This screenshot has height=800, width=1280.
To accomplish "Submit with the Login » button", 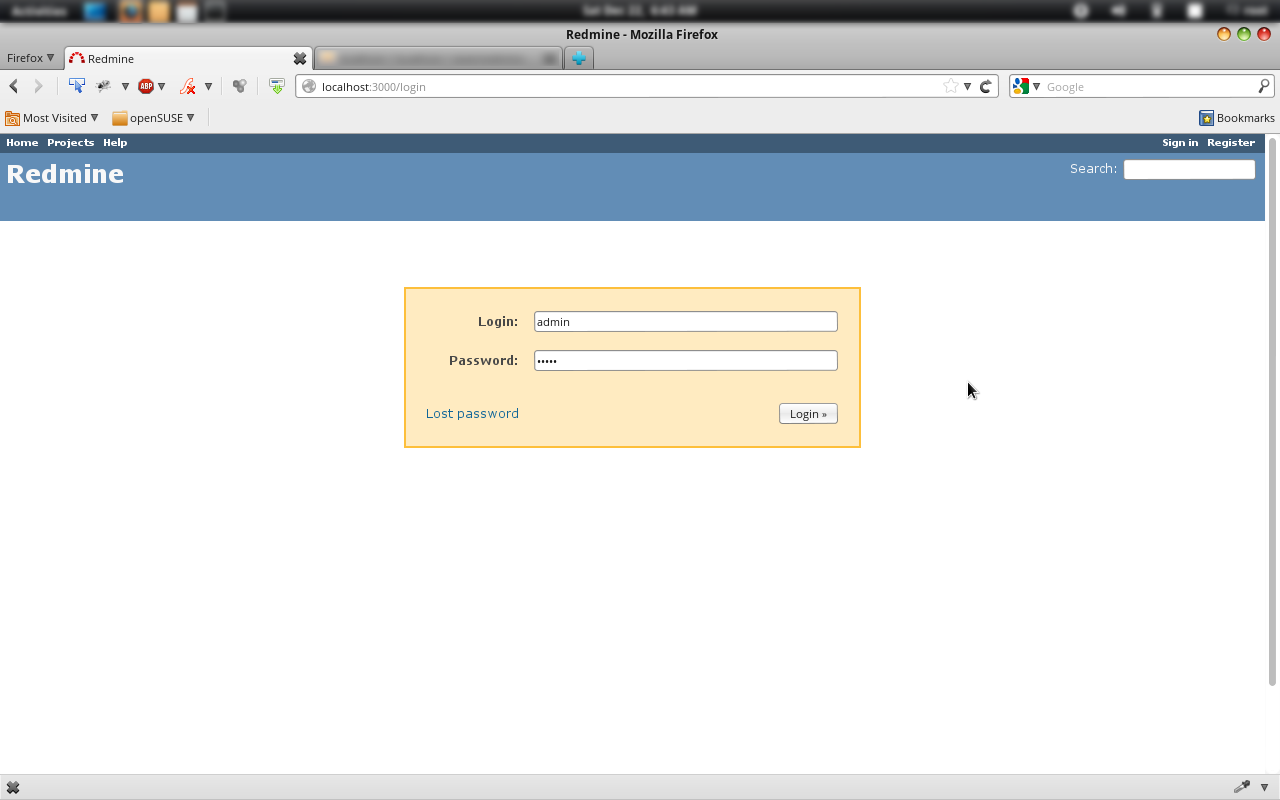I will [x=808, y=414].
